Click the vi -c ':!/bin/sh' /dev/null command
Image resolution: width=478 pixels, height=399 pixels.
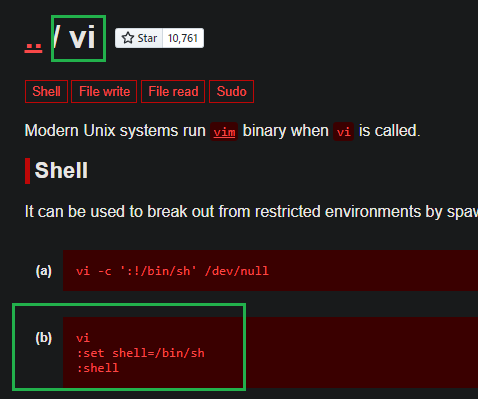[172, 271]
